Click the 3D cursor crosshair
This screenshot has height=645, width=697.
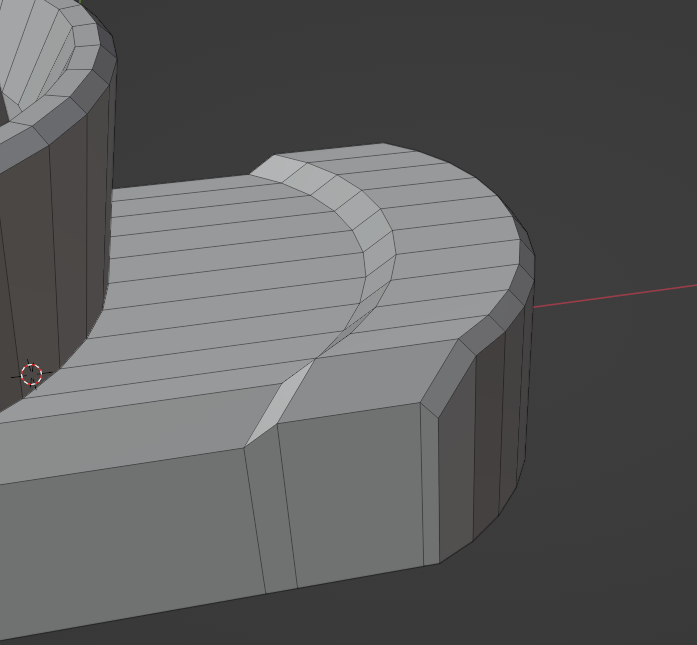(31, 375)
